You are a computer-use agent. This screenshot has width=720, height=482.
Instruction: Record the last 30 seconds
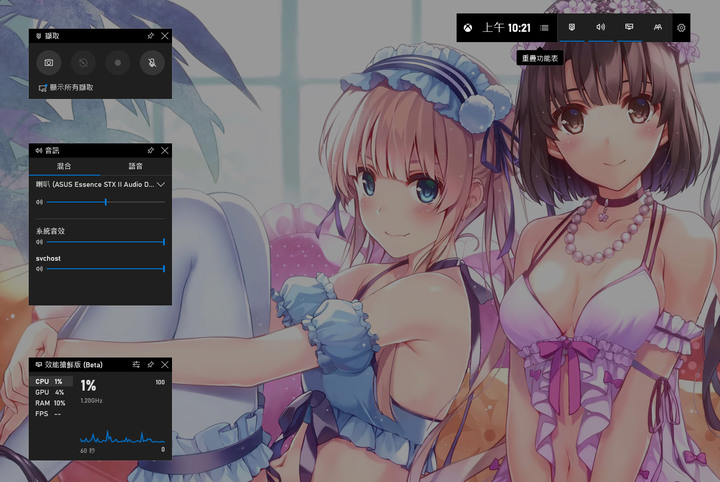click(83, 62)
